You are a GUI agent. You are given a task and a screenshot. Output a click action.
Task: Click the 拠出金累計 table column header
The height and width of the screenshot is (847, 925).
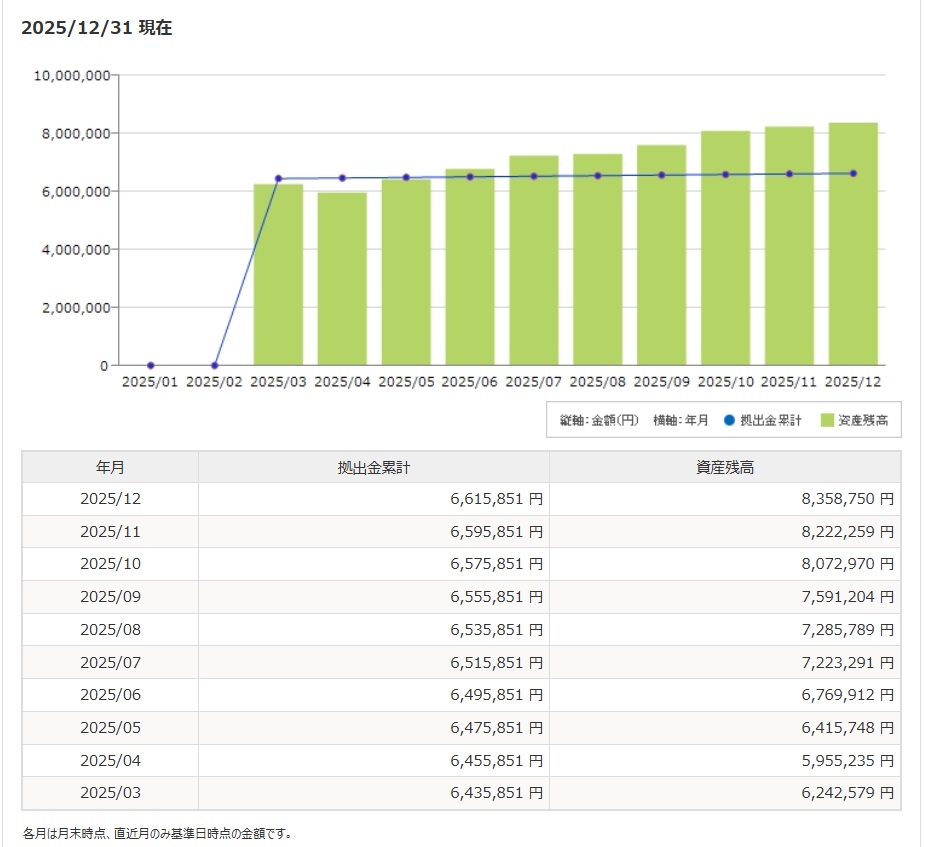373,467
